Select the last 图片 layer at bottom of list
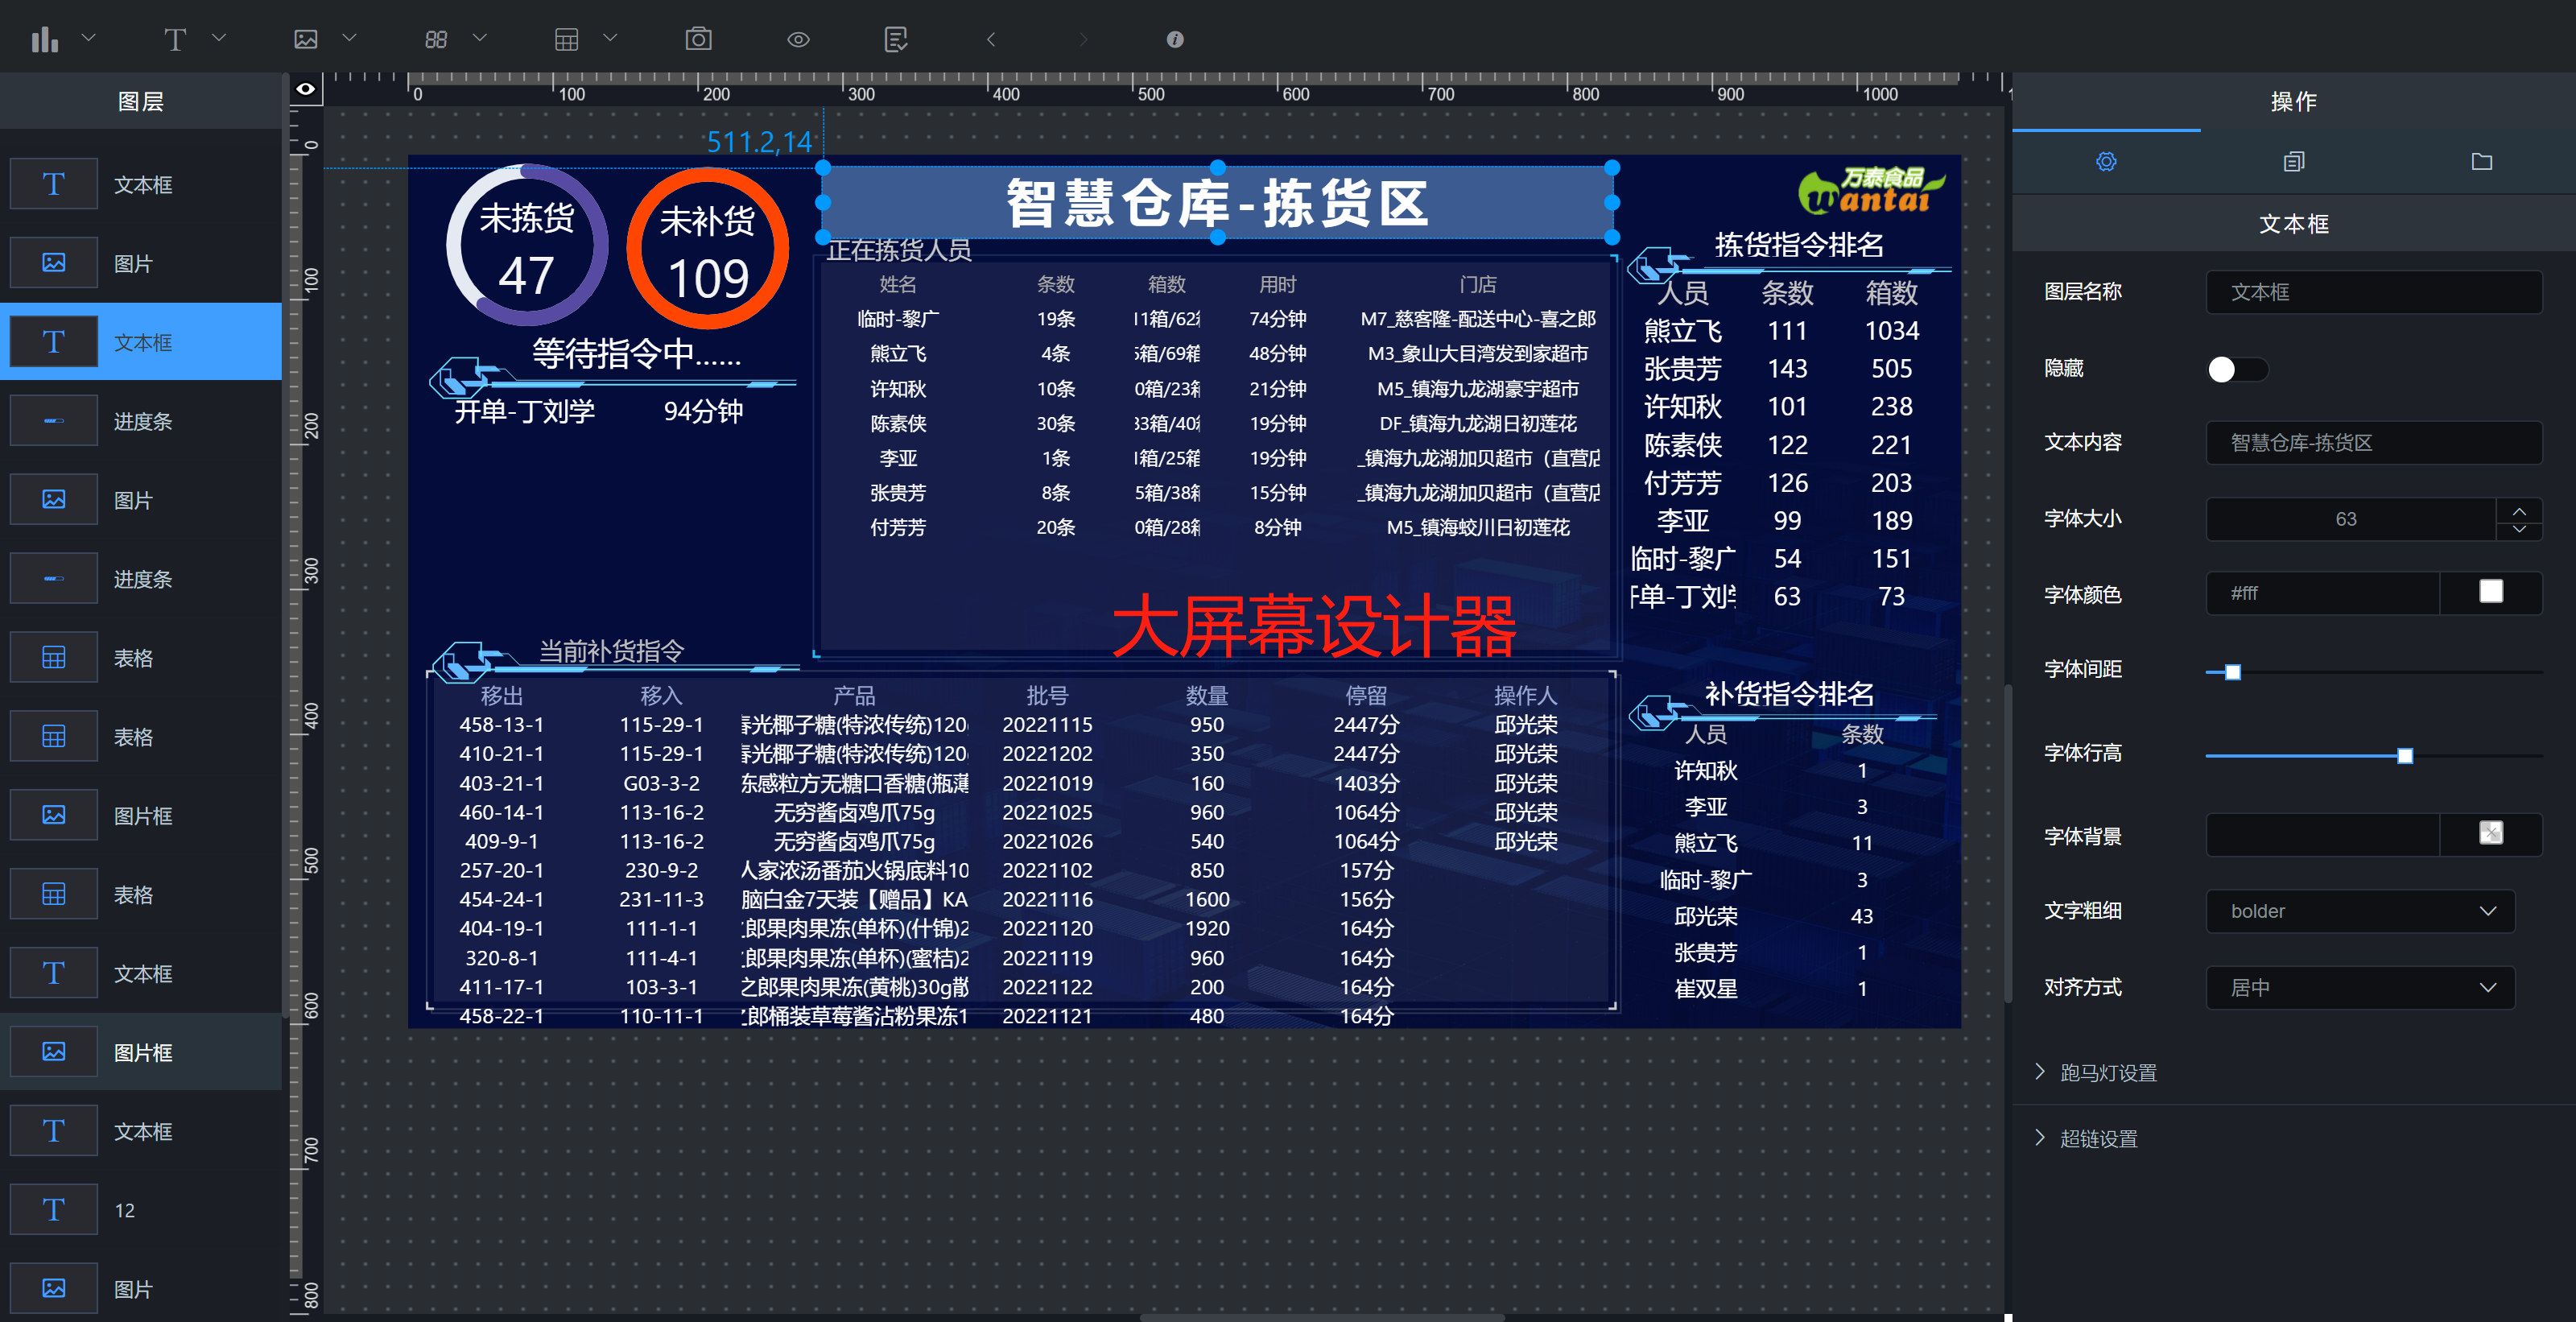This screenshot has width=2576, height=1322. click(141, 1289)
